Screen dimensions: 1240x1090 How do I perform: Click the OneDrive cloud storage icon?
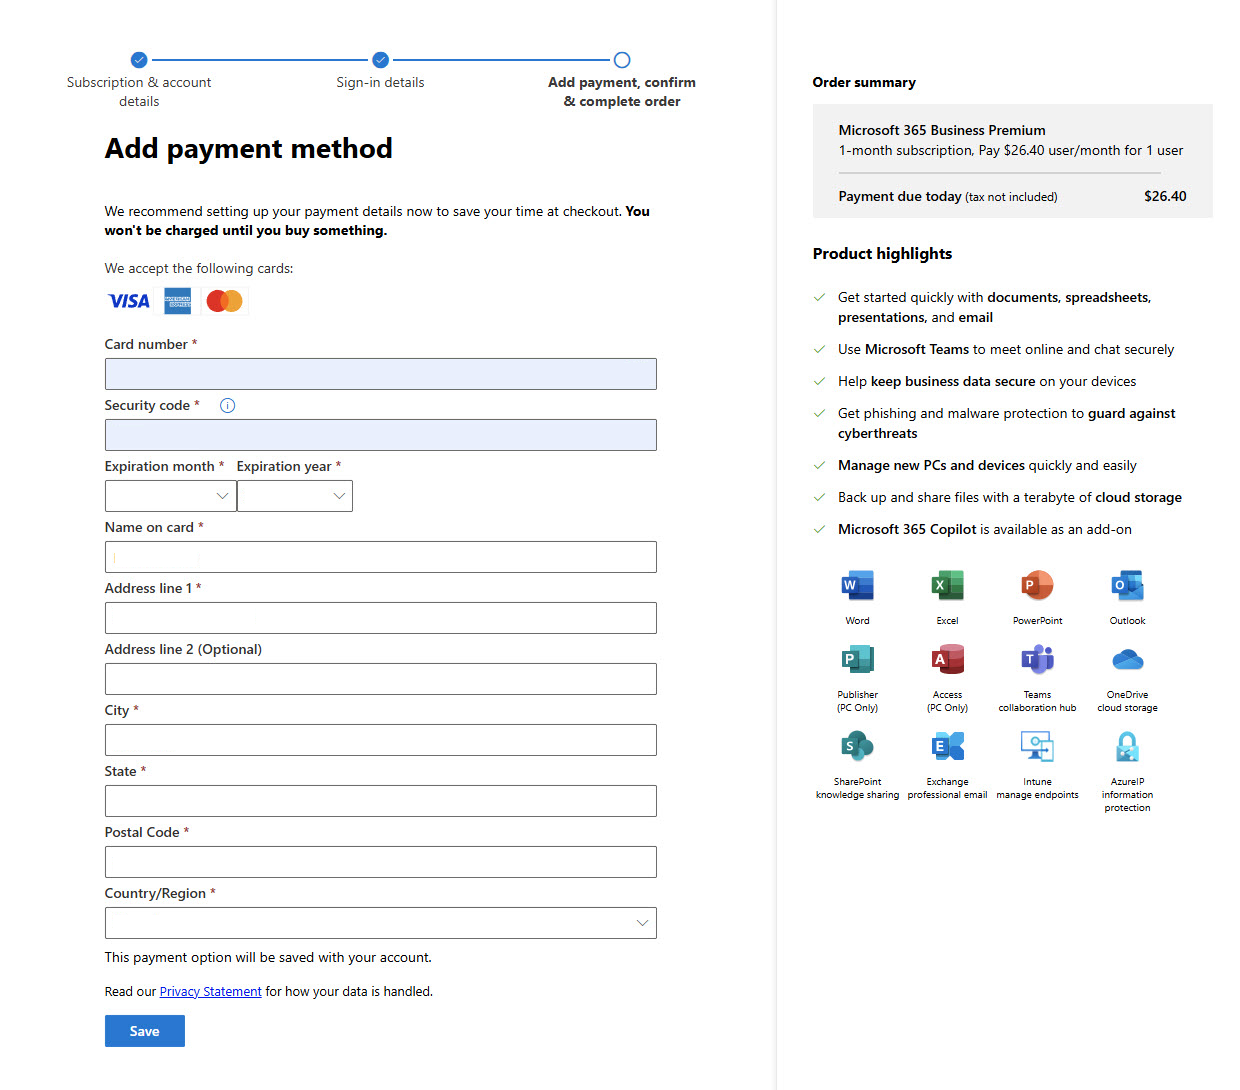coord(1127,660)
